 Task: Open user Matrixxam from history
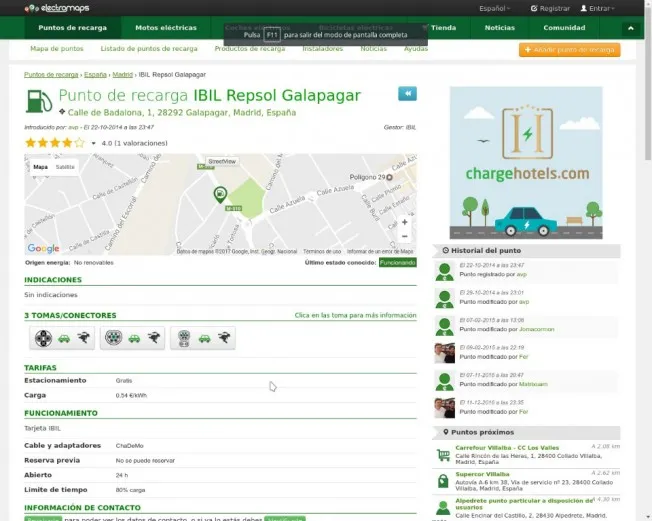[x=533, y=384]
